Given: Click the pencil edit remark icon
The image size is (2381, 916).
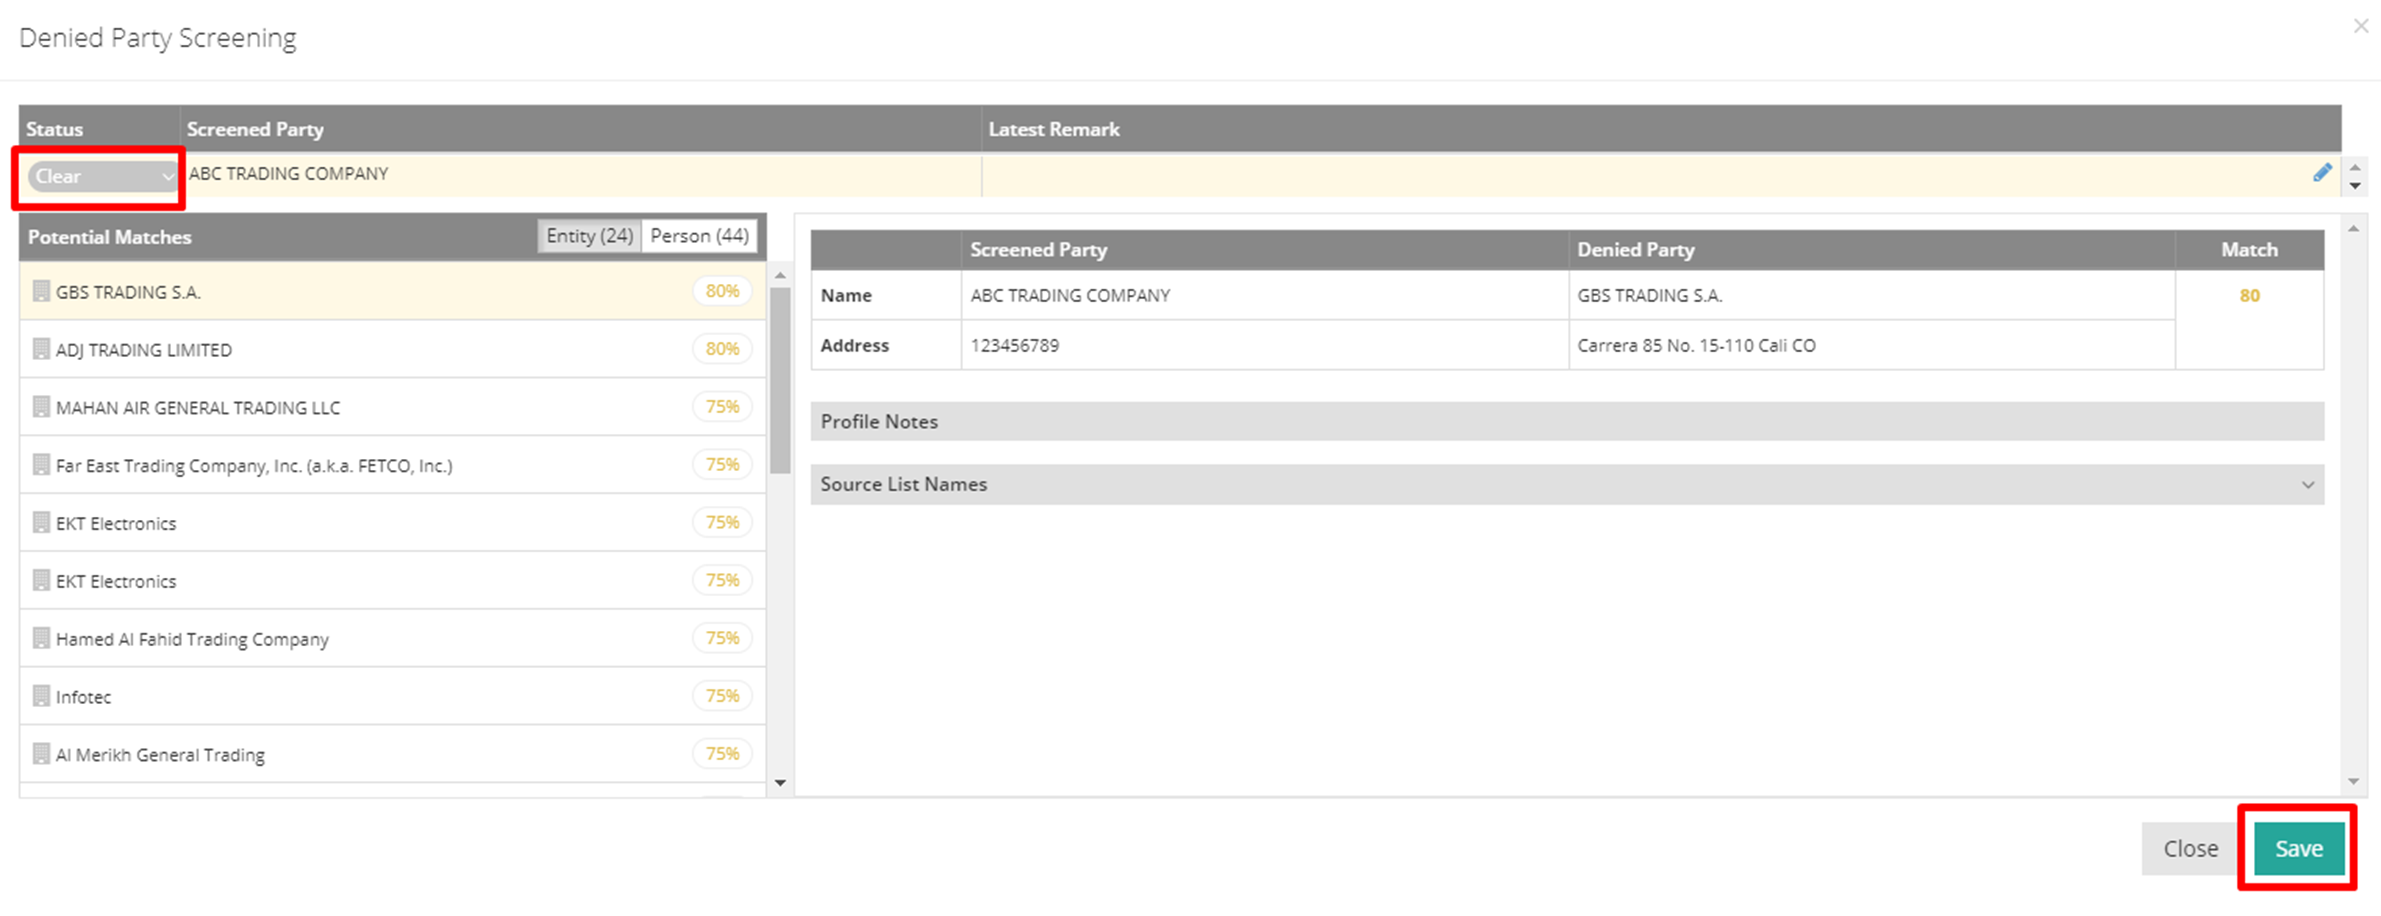Looking at the screenshot, I should 2322,173.
